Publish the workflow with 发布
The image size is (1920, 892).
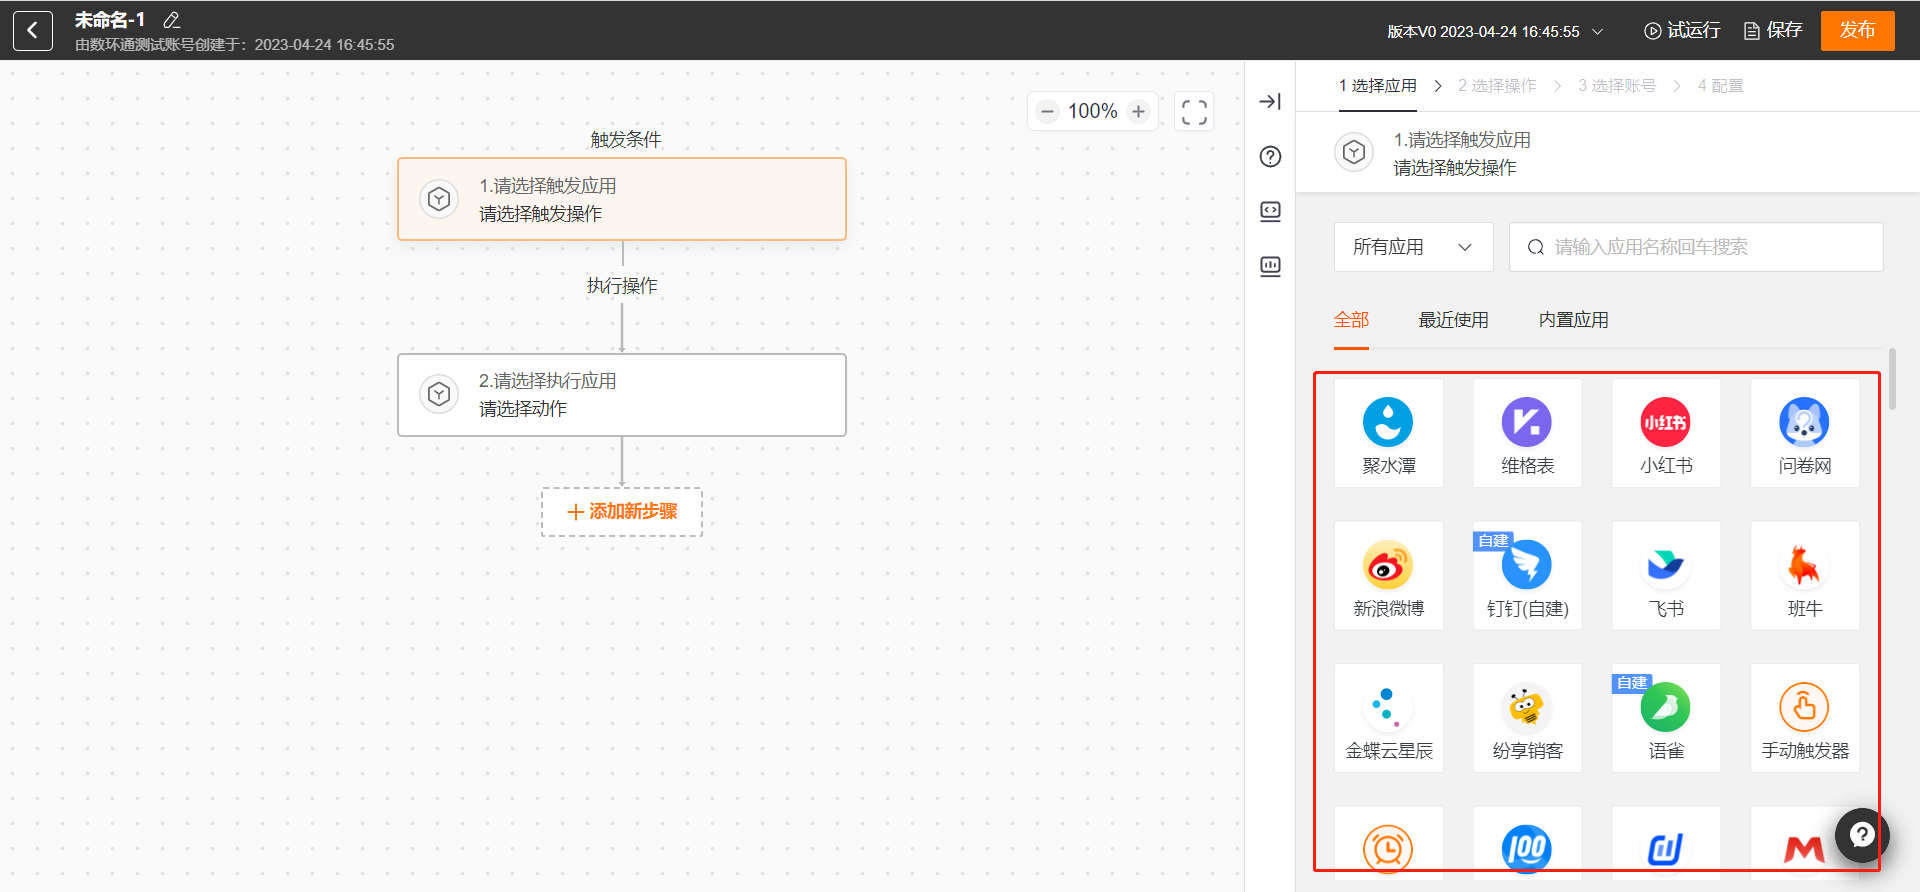click(1857, 31)
